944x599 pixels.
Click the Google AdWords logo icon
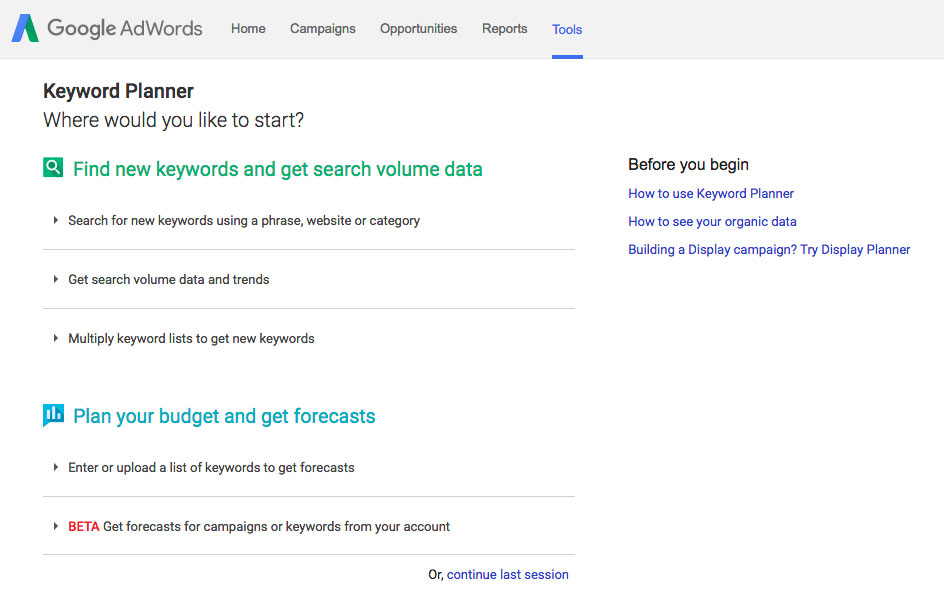tap(25, 28)
